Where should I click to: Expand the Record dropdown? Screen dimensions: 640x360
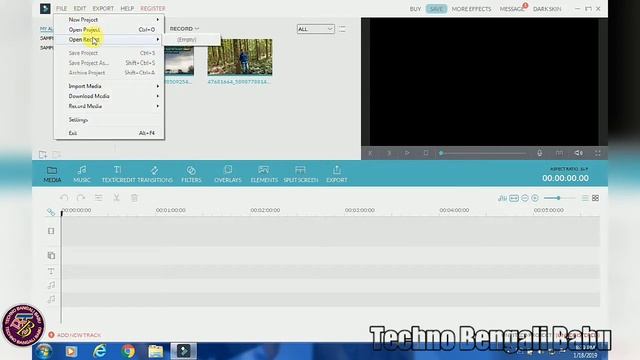184,29
